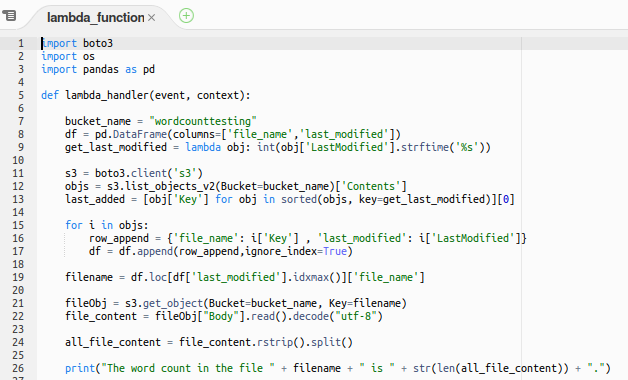Close the lambda_function tab
The height and width of the screenshot is (380, 628).
pos(151,18)
